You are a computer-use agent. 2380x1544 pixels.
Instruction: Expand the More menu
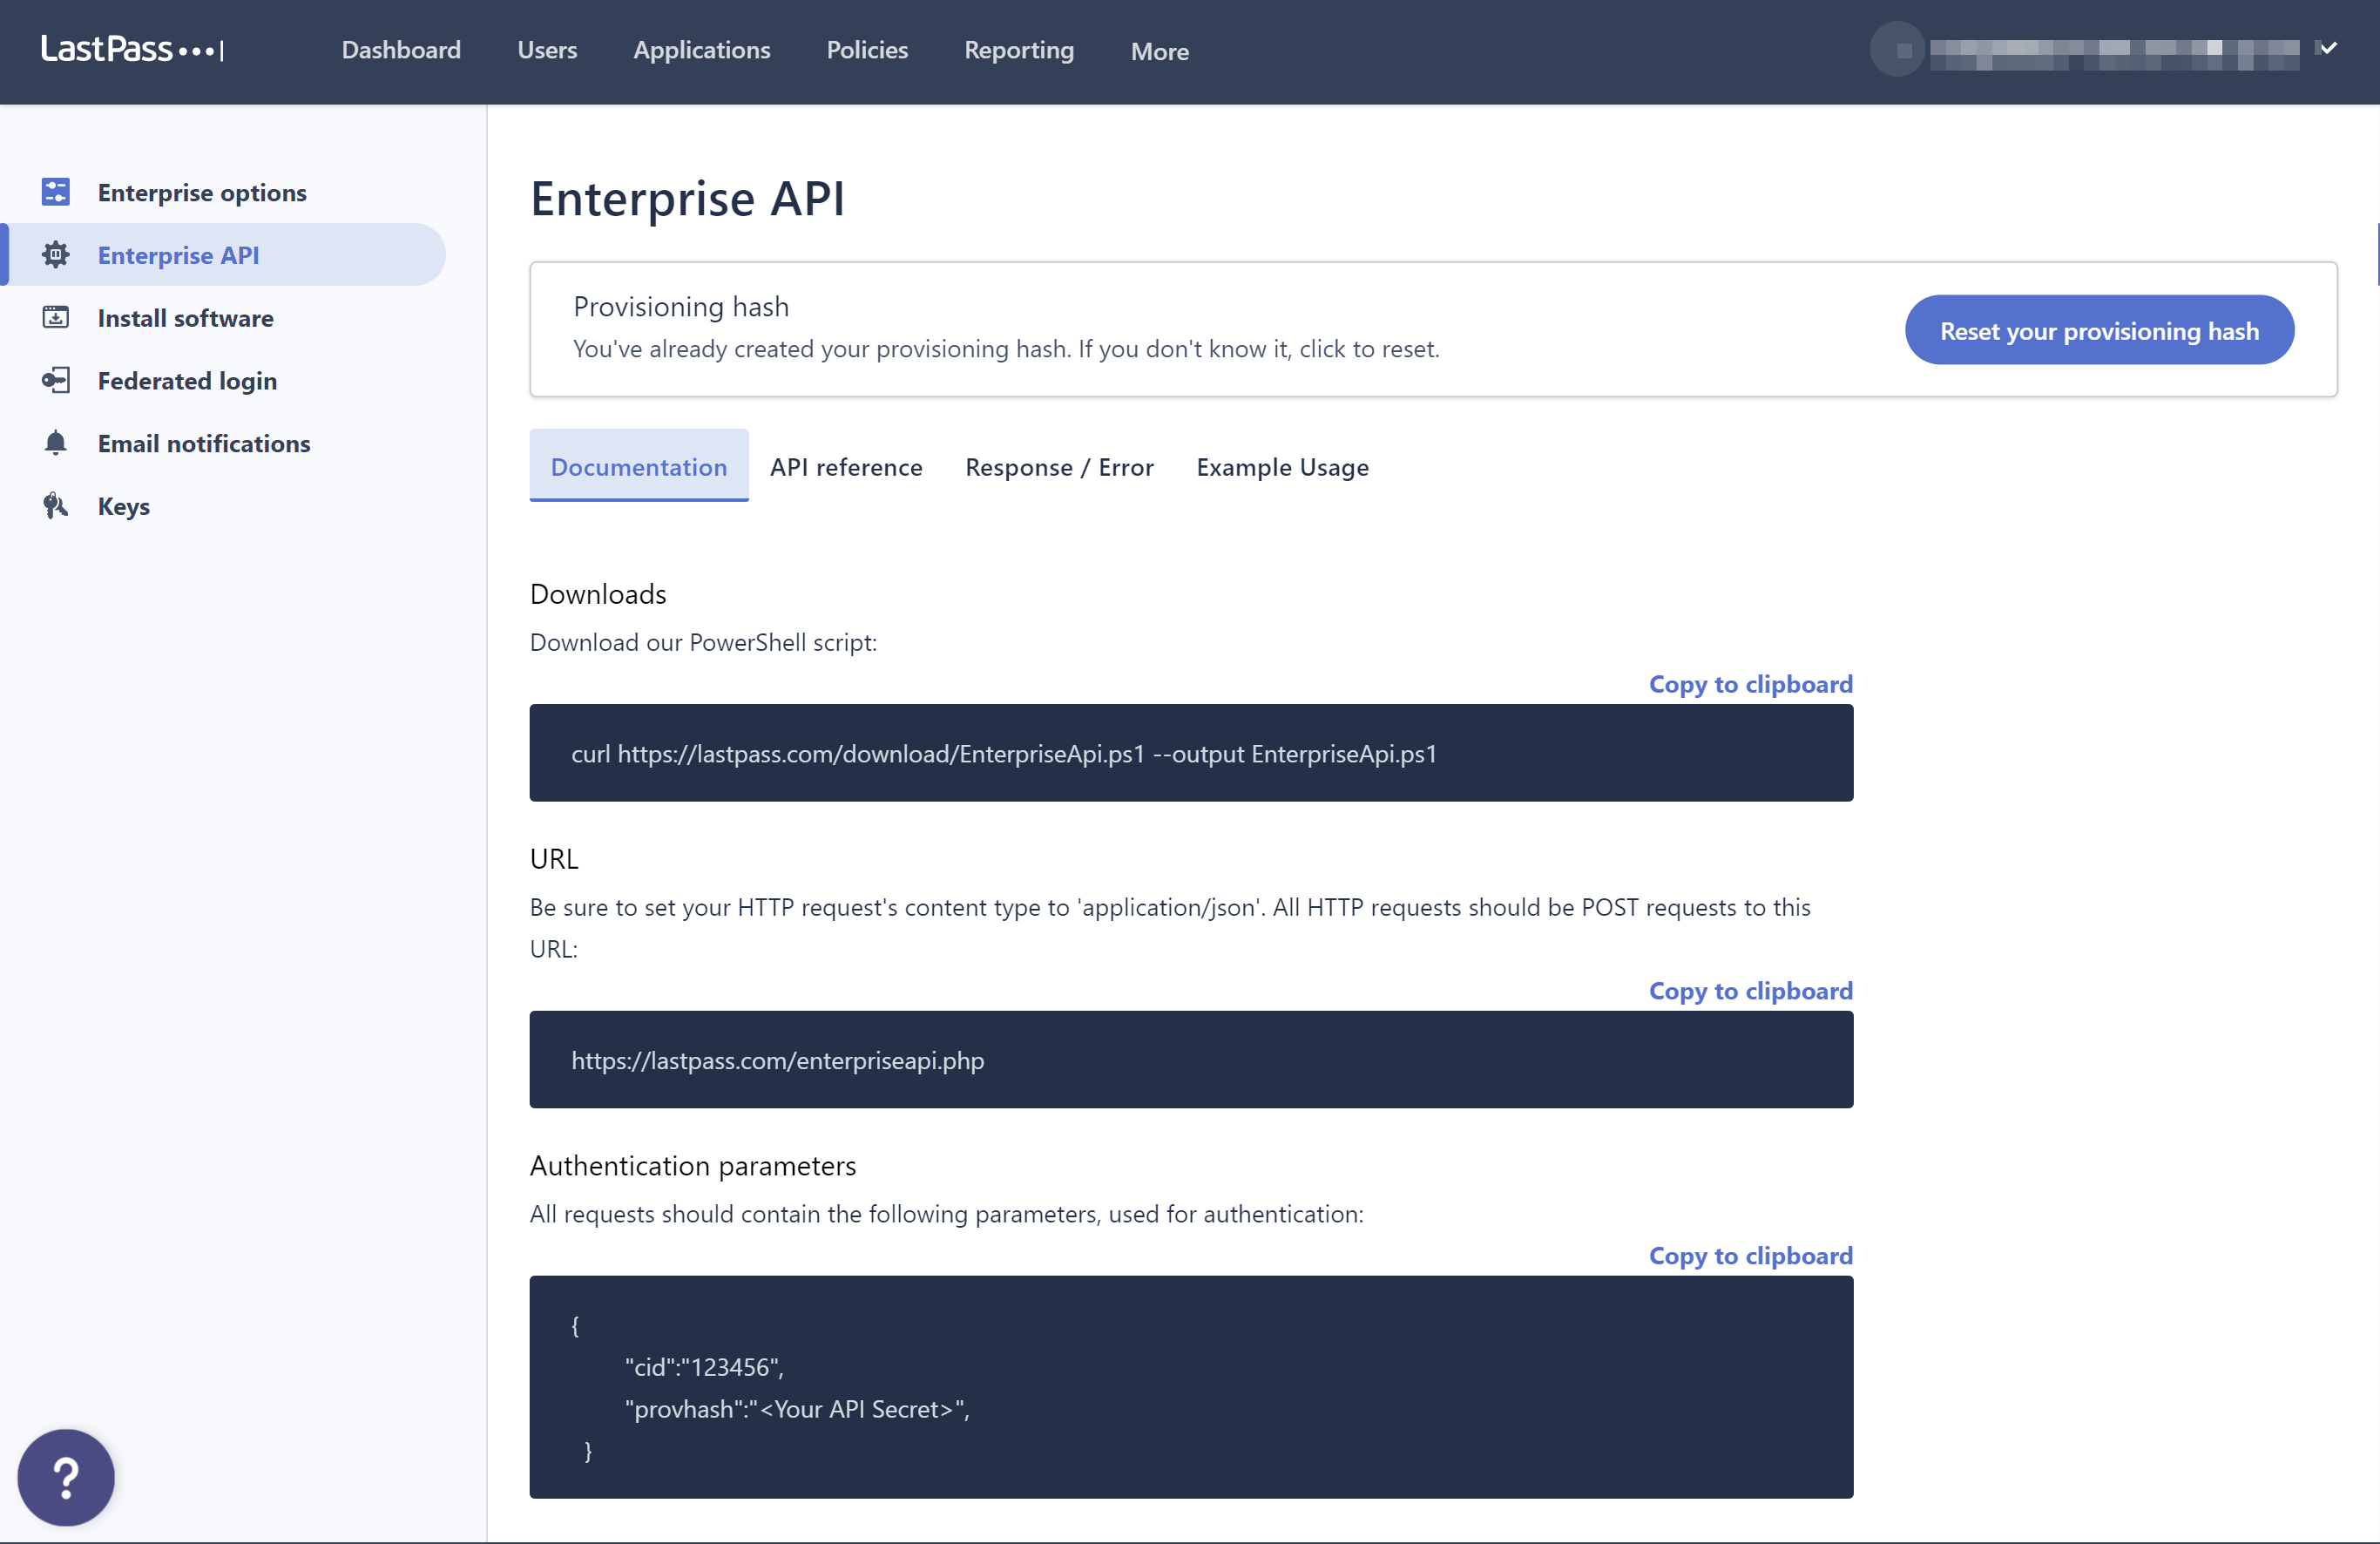tap(1160, 51)
